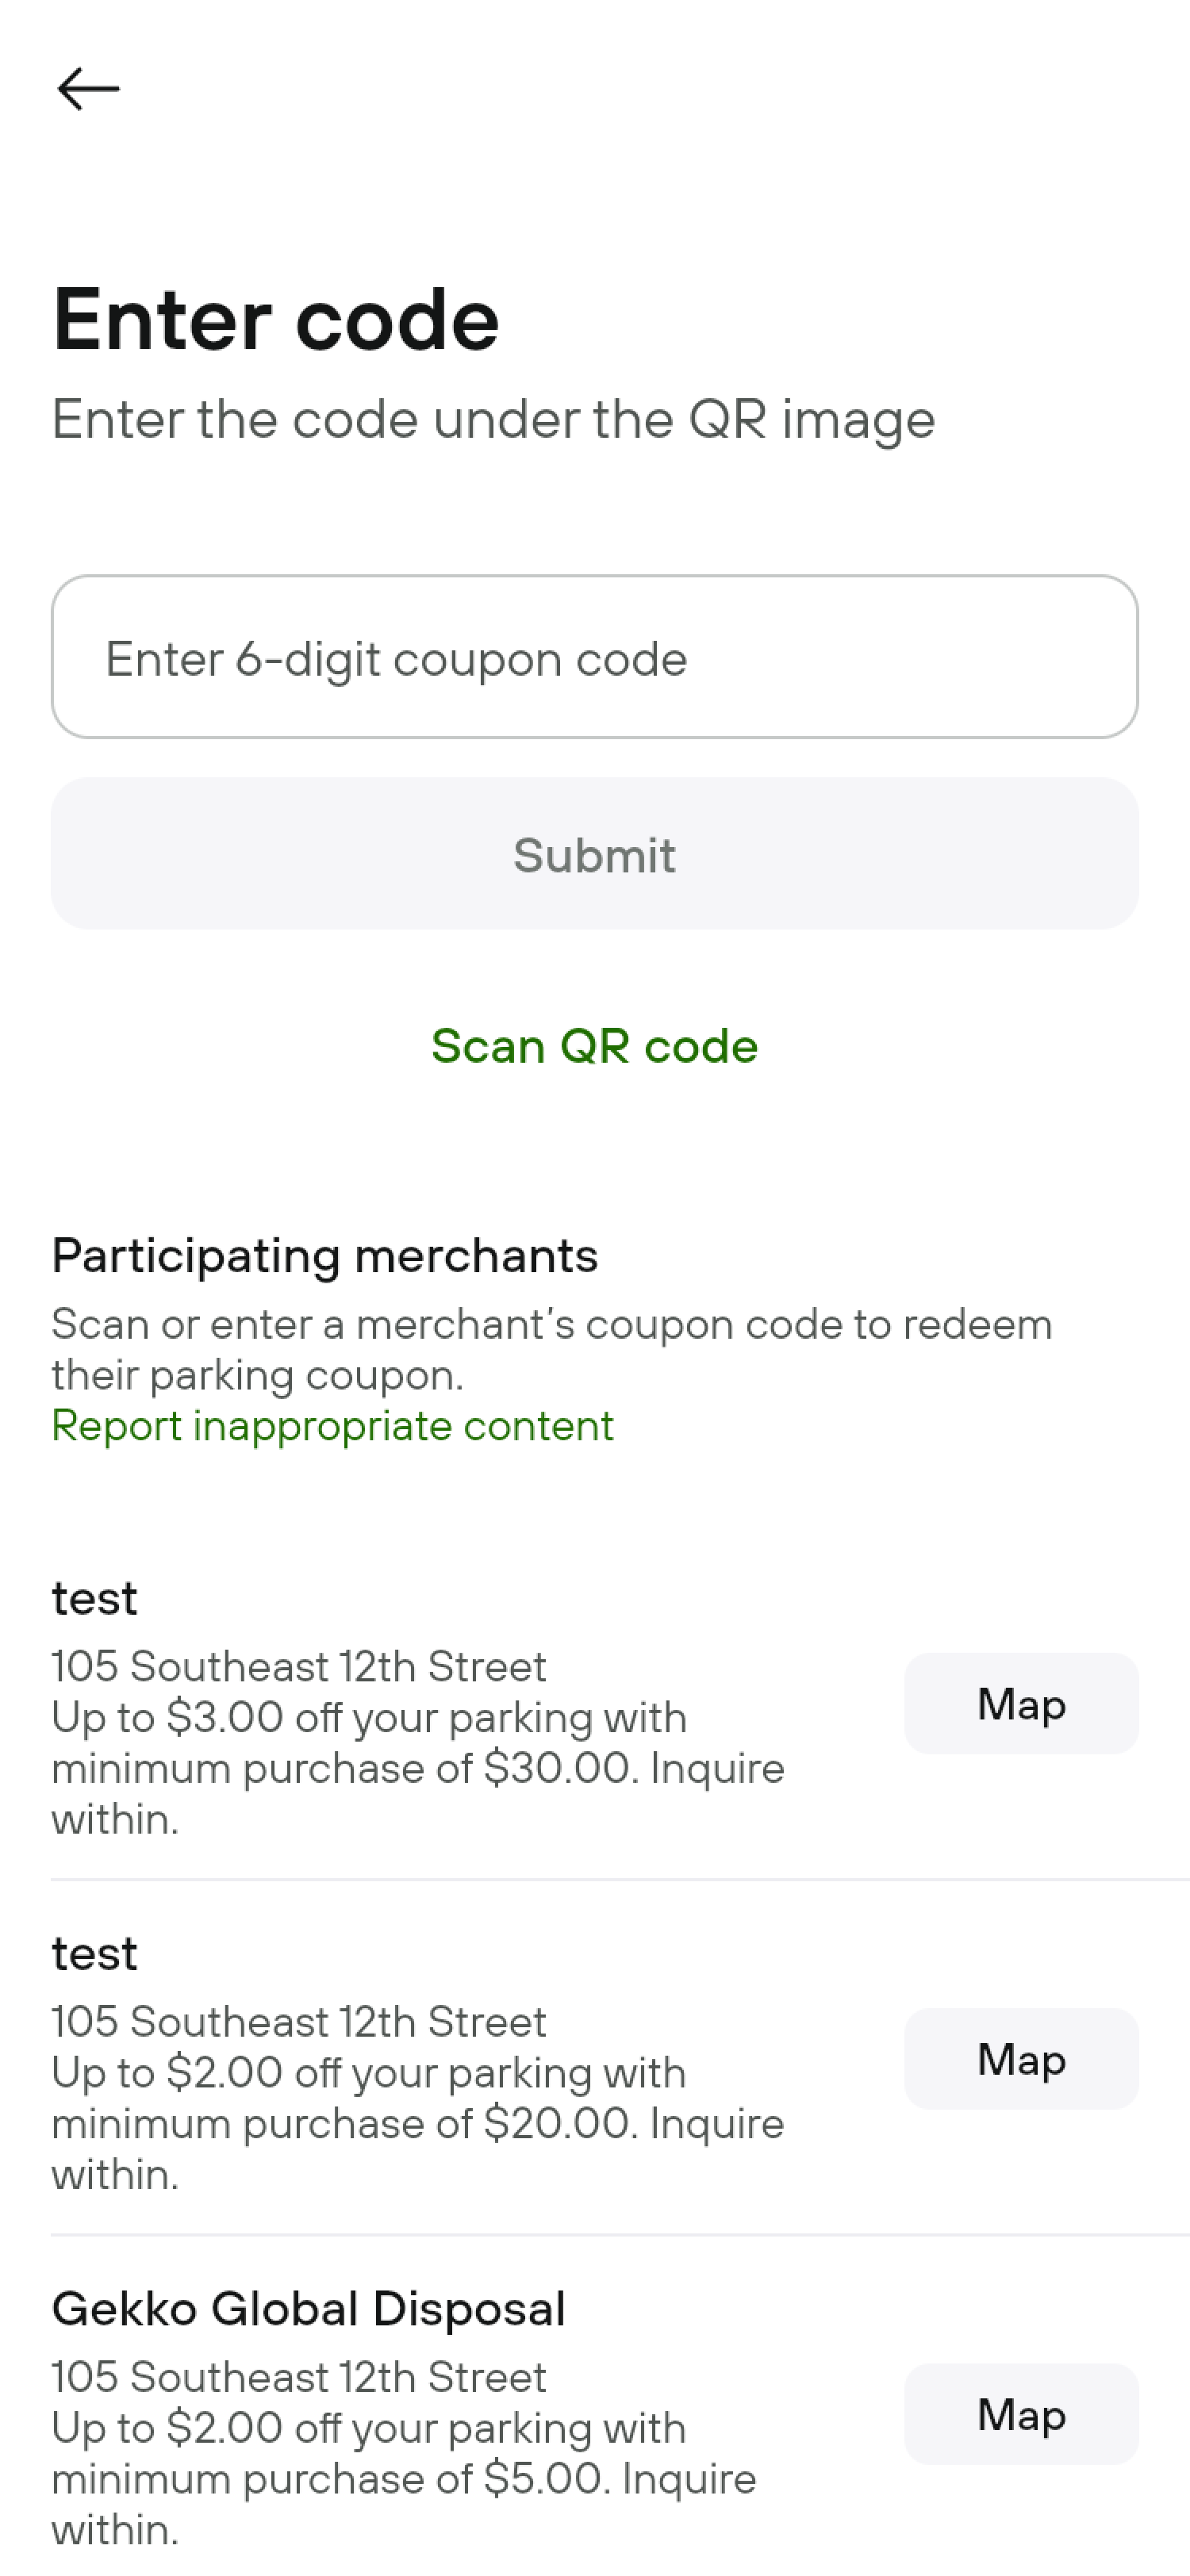
Task: Tap 'Enter the code under the QR image' subtitle
Action: coord(493,419)
